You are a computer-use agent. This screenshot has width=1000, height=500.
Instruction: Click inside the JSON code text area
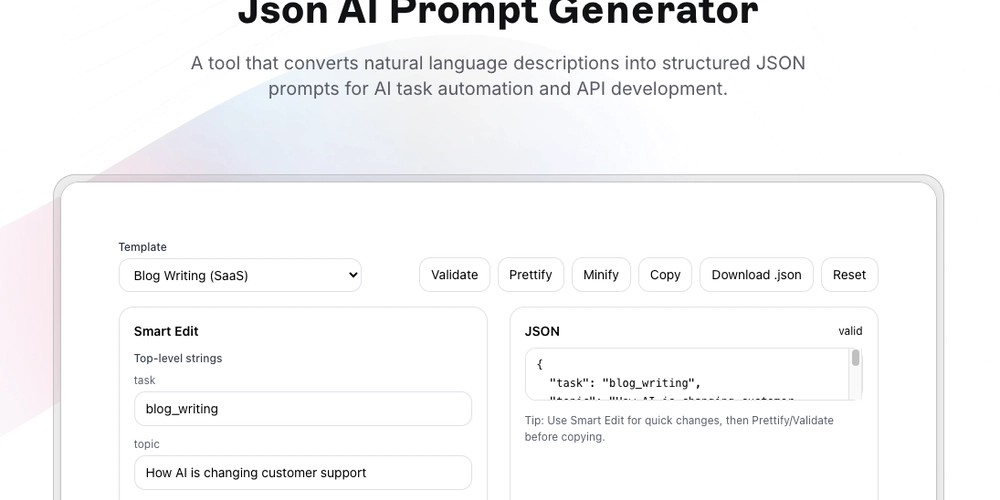click(688, 374)
